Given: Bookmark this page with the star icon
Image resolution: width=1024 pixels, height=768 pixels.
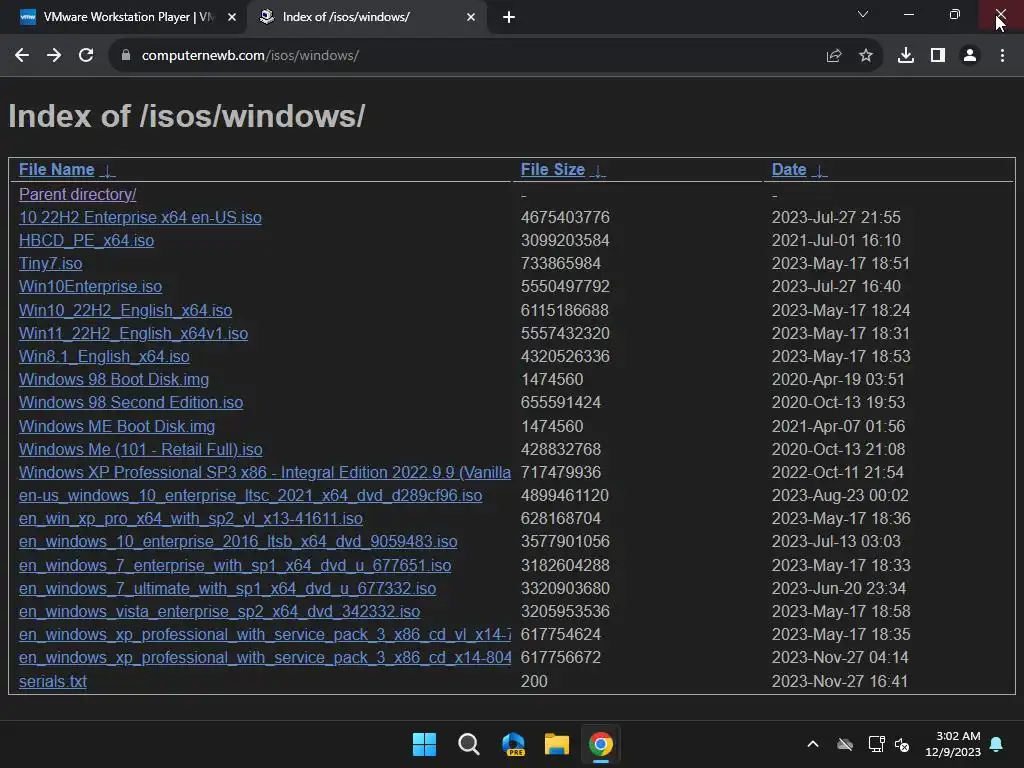Looking at the screenshot, I should click(866, 56).
